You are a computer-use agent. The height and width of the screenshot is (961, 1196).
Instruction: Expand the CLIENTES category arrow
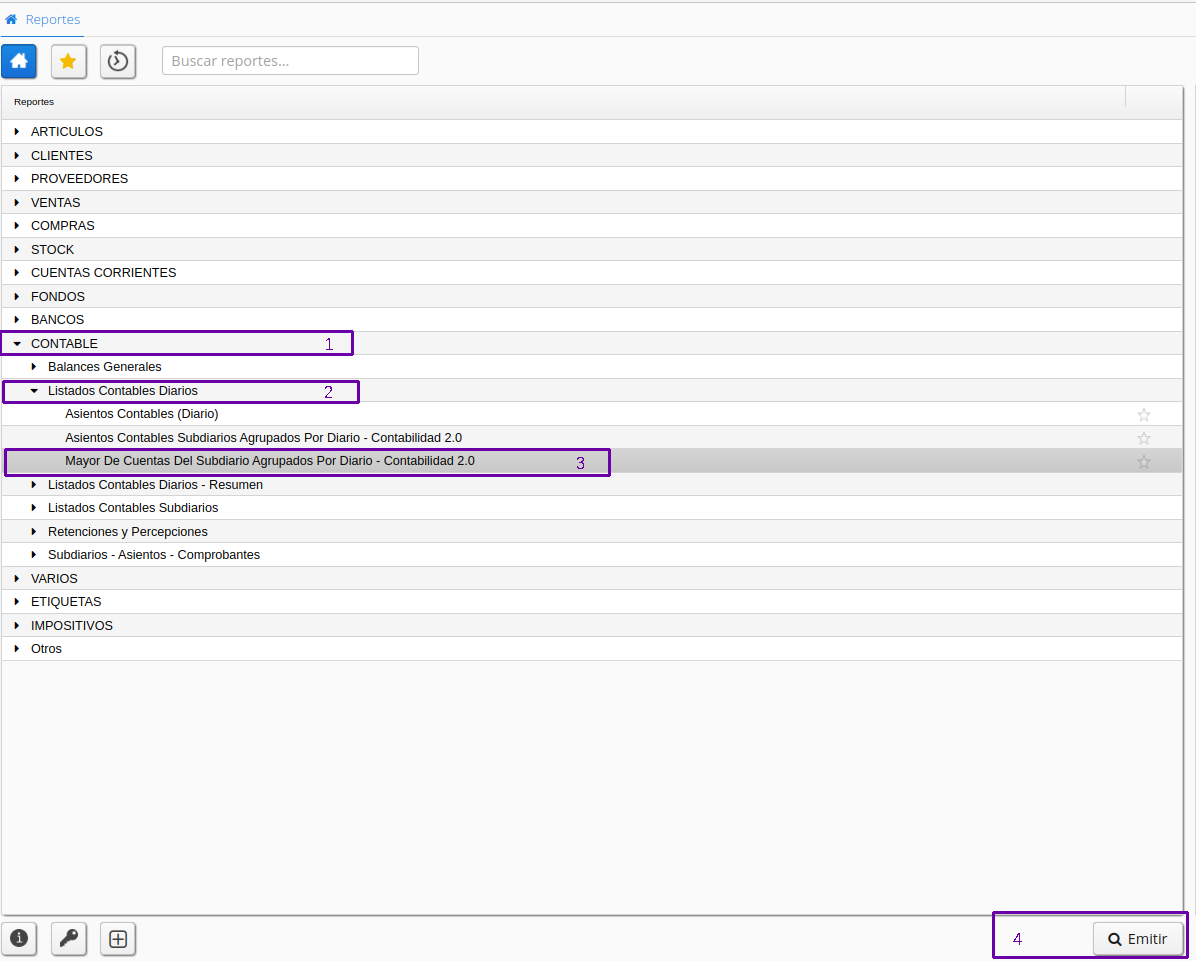tap(17, 156)
